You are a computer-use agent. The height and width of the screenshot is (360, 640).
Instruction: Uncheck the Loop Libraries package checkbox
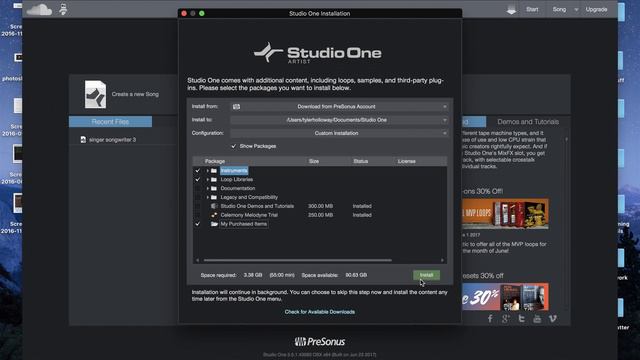click(x=198, y=180)
